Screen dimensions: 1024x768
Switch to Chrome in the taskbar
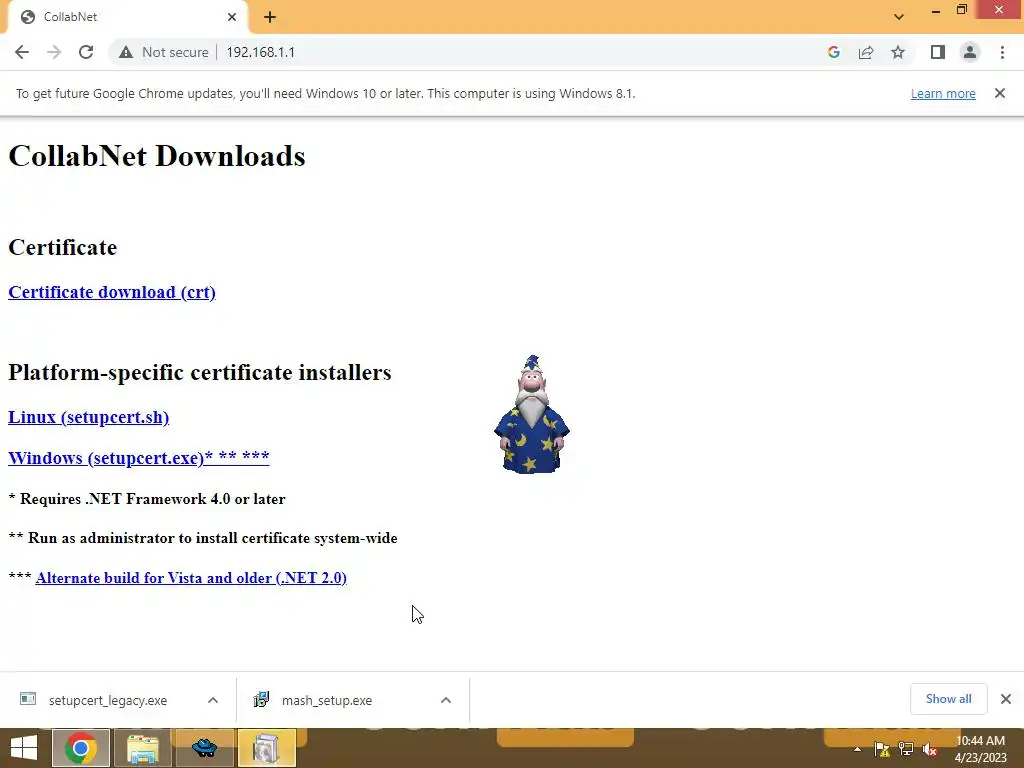[x=81, y=748]
